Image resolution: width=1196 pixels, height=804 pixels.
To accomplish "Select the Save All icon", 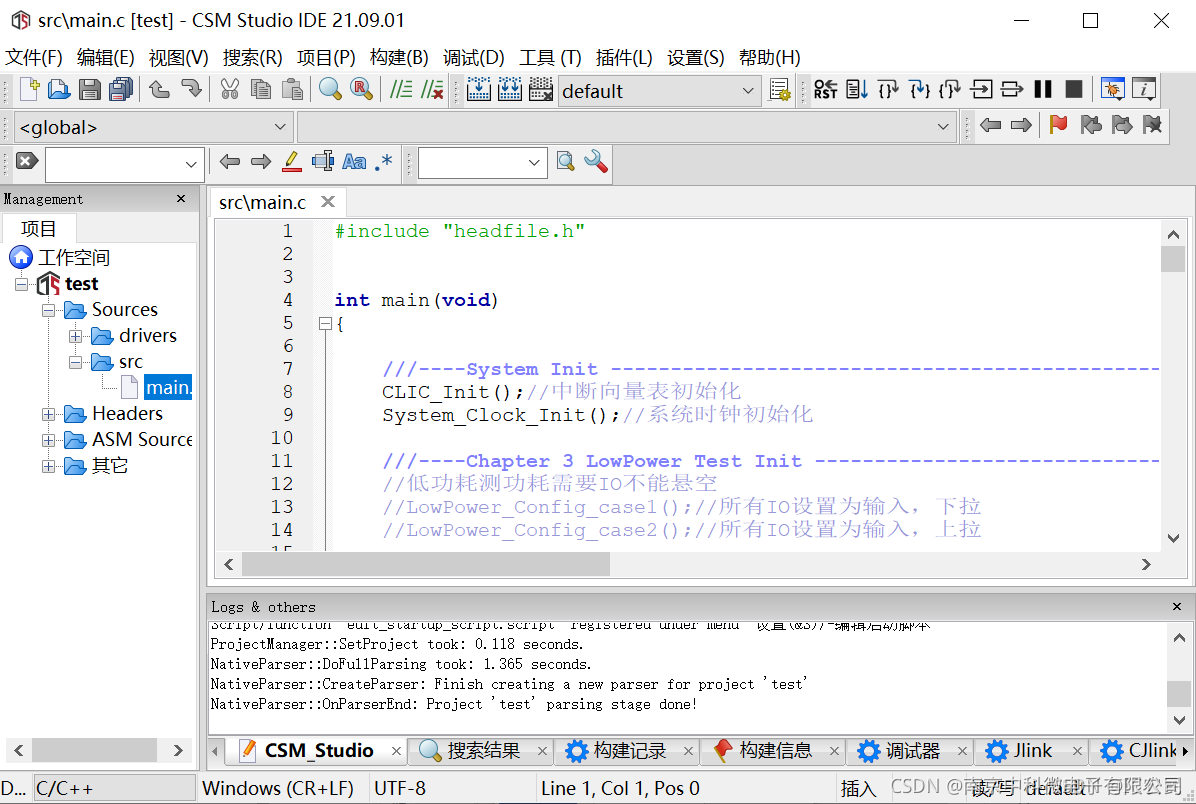I will click(119, 89).
